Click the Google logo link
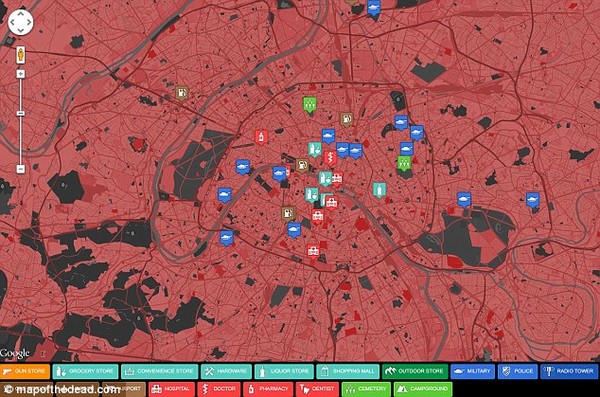Viewport: 600px width, 397px height. click(15, 353)
